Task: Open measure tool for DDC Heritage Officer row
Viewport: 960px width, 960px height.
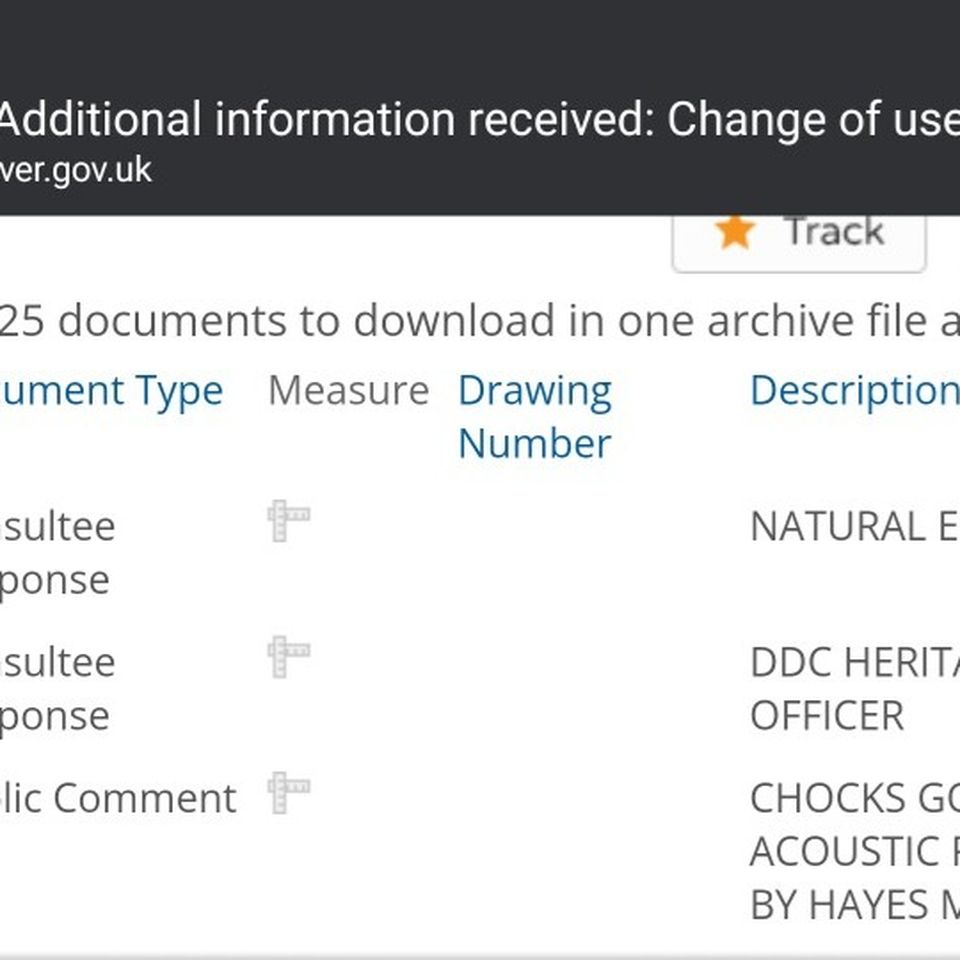Action: pyautogui.click(x=289, y=657)
